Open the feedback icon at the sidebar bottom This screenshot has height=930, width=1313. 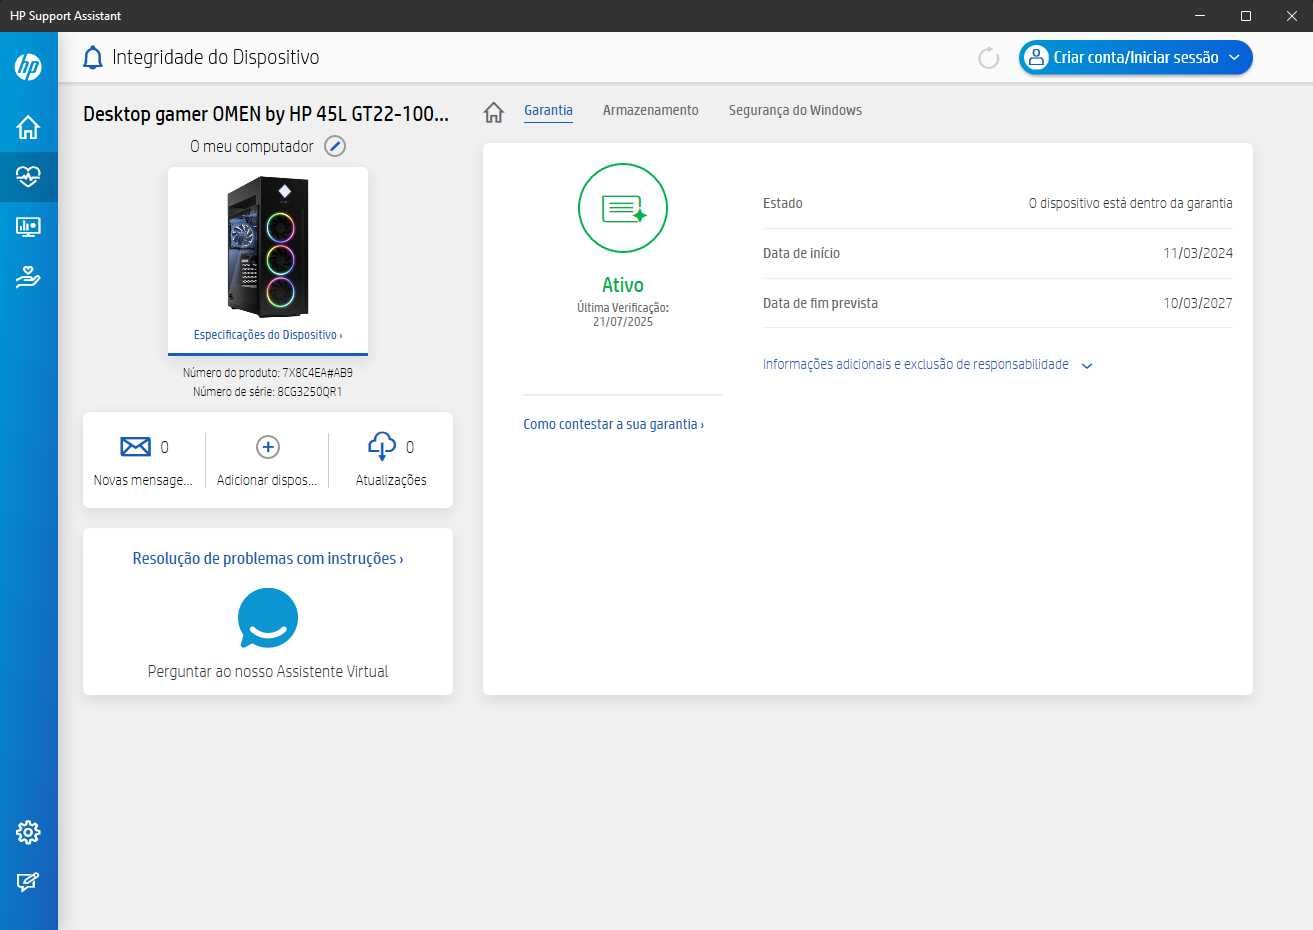click(28, 882)
